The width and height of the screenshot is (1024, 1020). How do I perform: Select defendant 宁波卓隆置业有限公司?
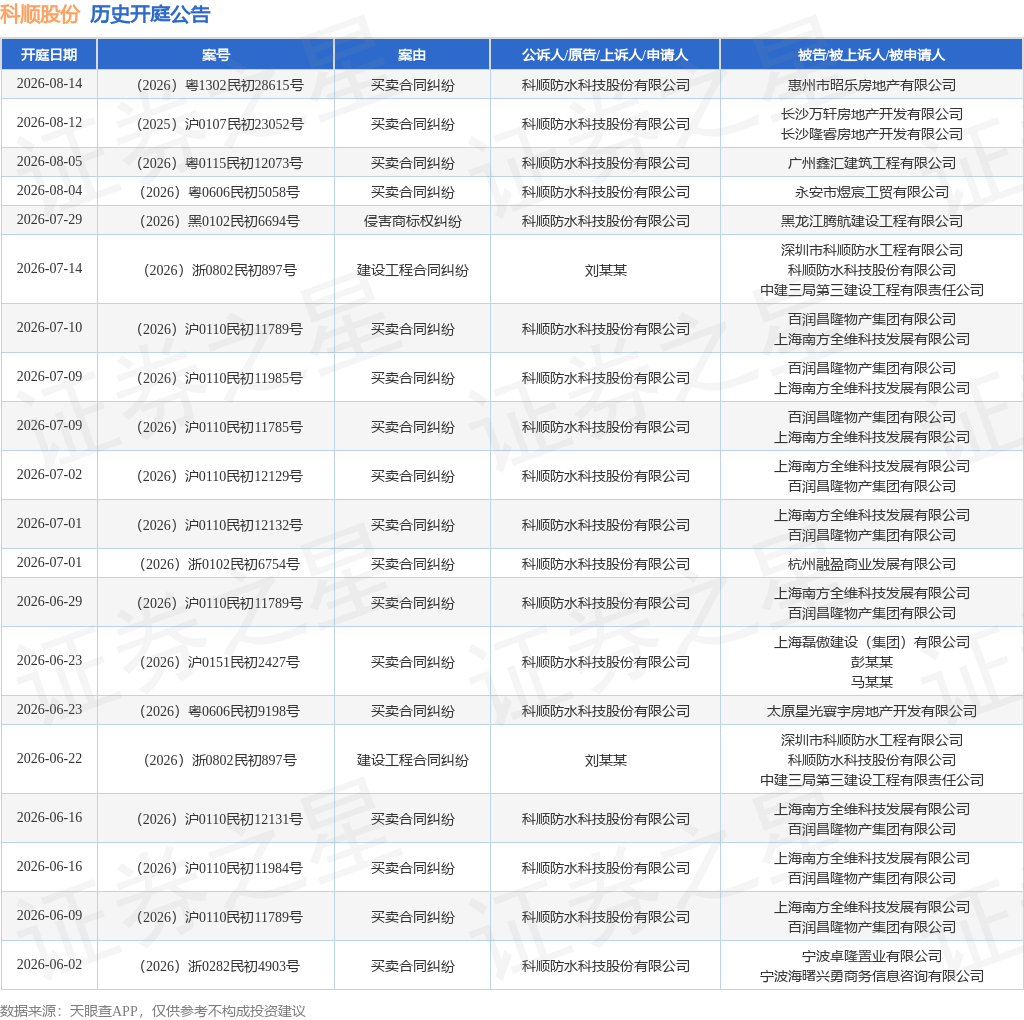tap(872, 956)
